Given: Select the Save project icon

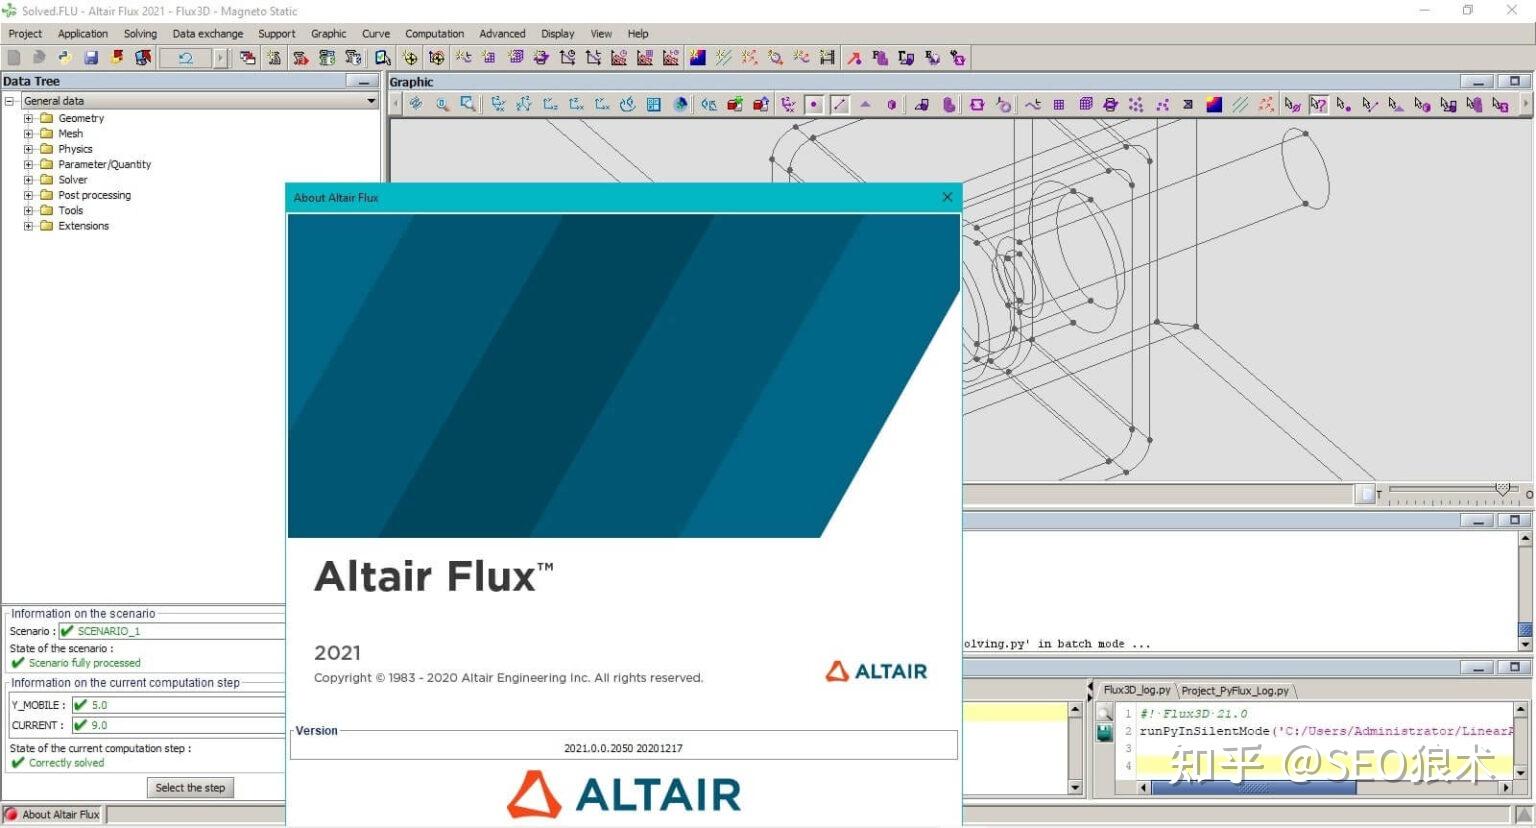Looking at the screenshot, I should pyautogui.click(x=92, y=57).
